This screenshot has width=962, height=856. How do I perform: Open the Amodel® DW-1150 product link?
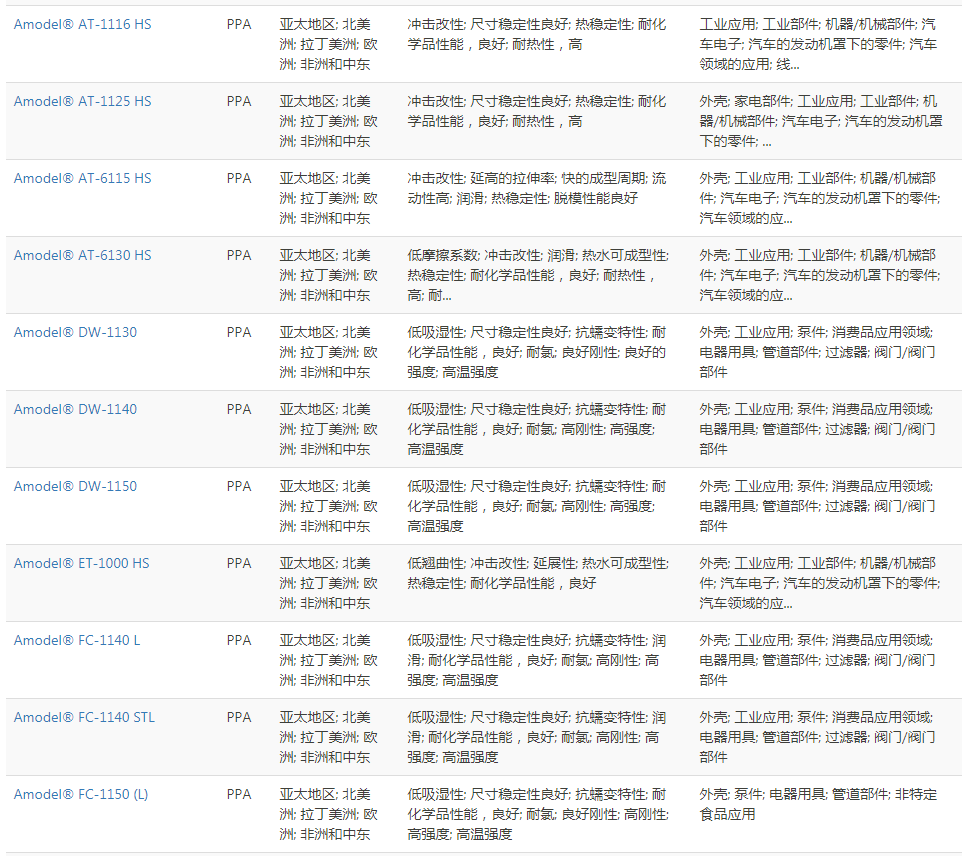pyautogui.click(x=75, y=487)
